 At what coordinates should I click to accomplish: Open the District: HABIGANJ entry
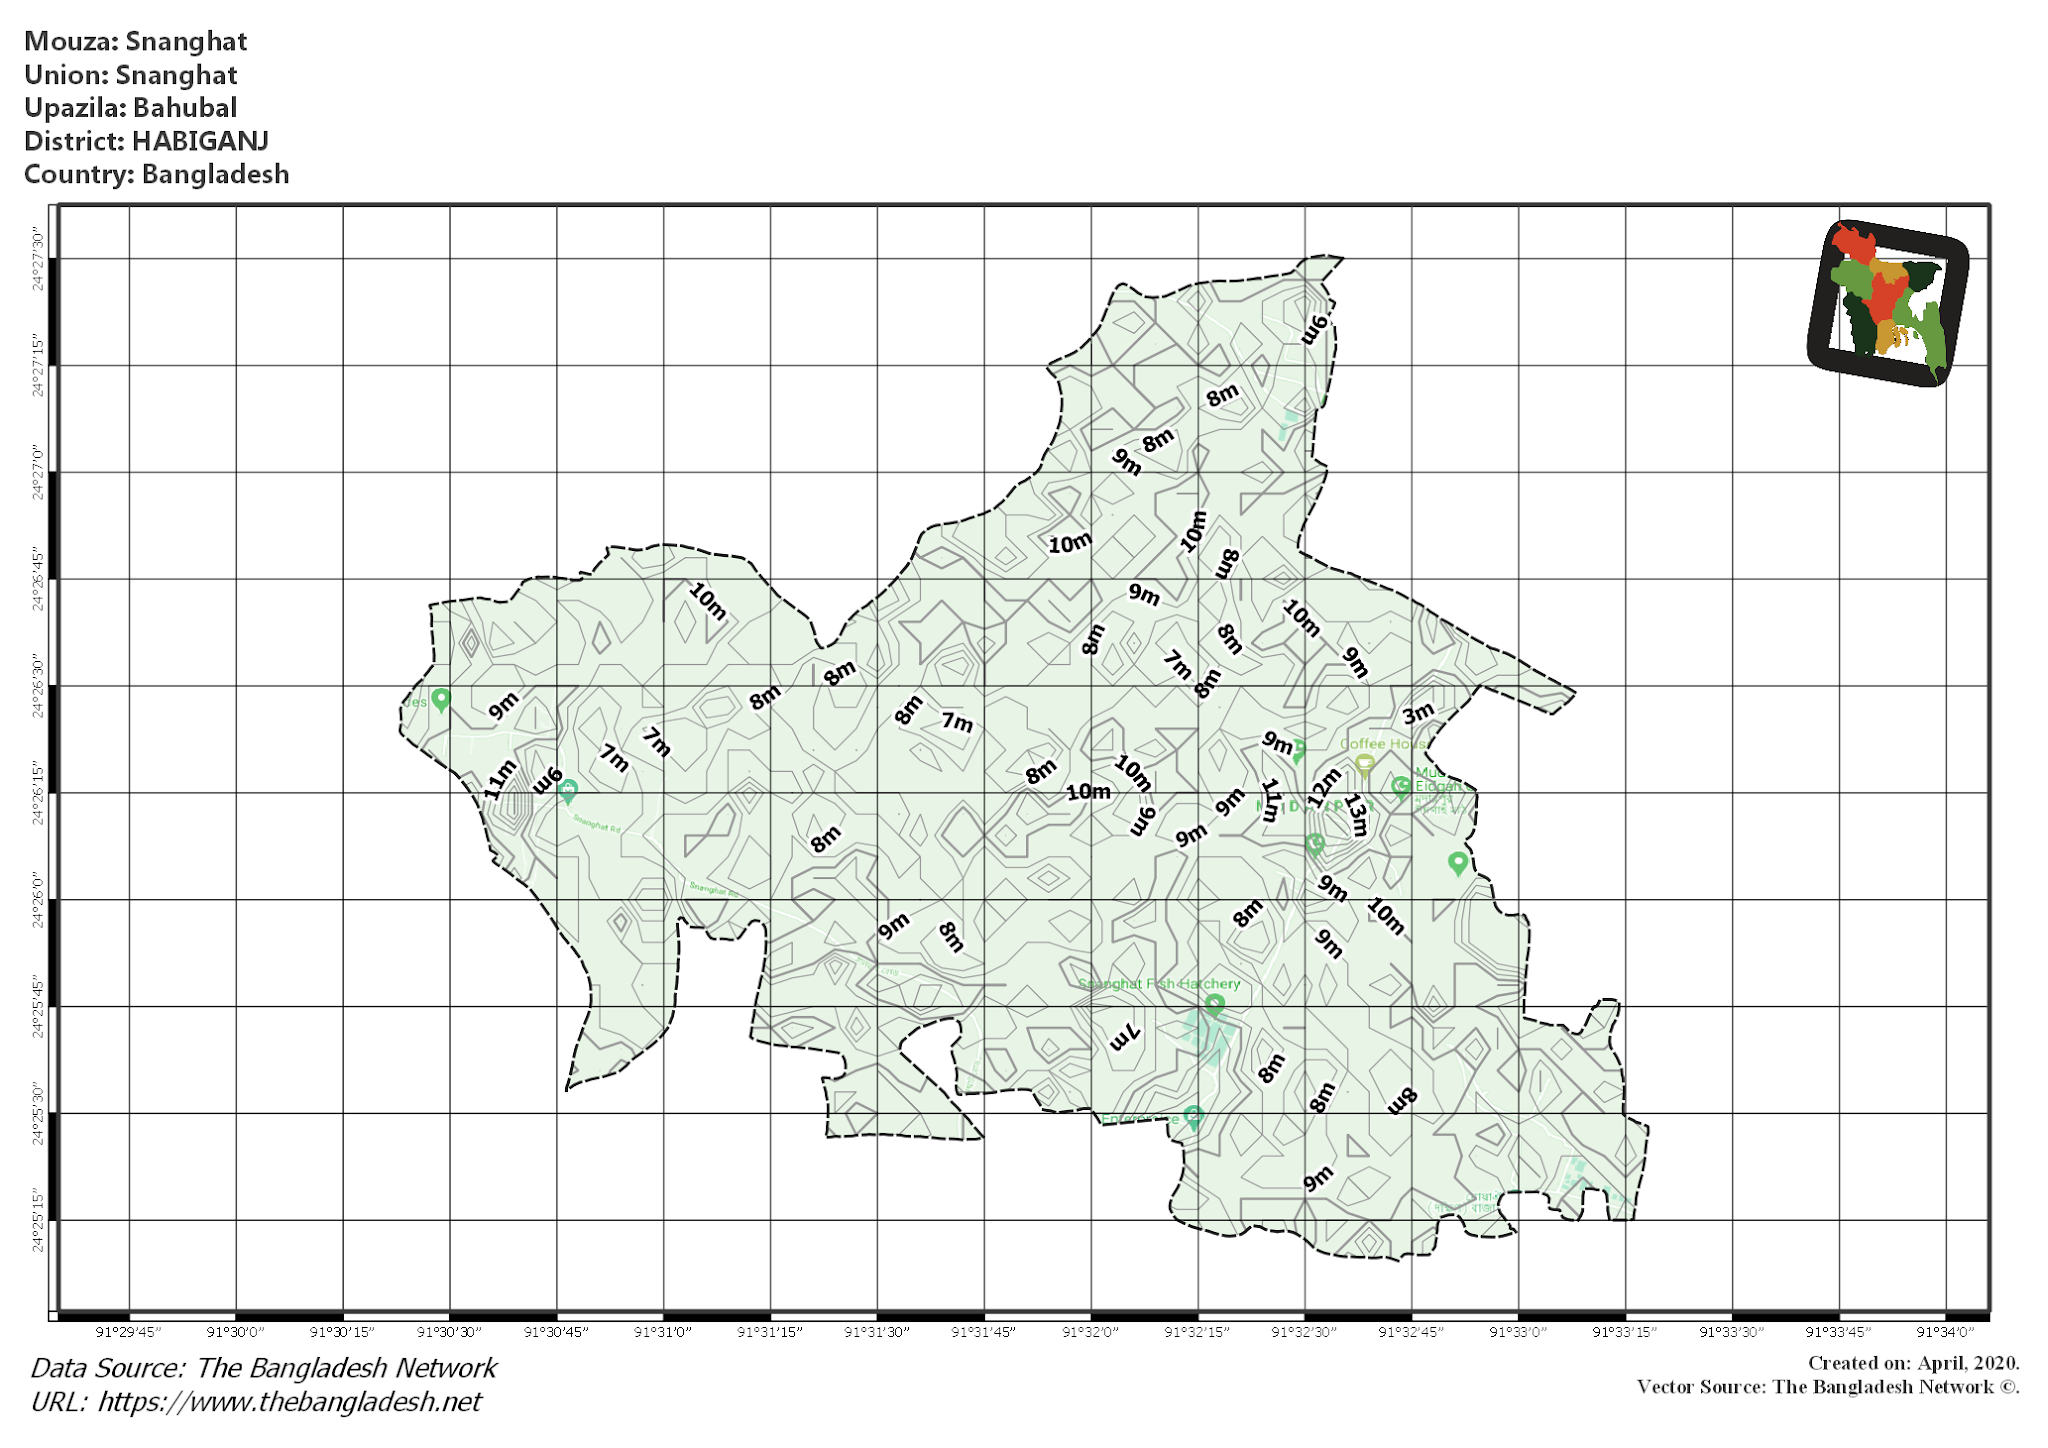(147, 142)
